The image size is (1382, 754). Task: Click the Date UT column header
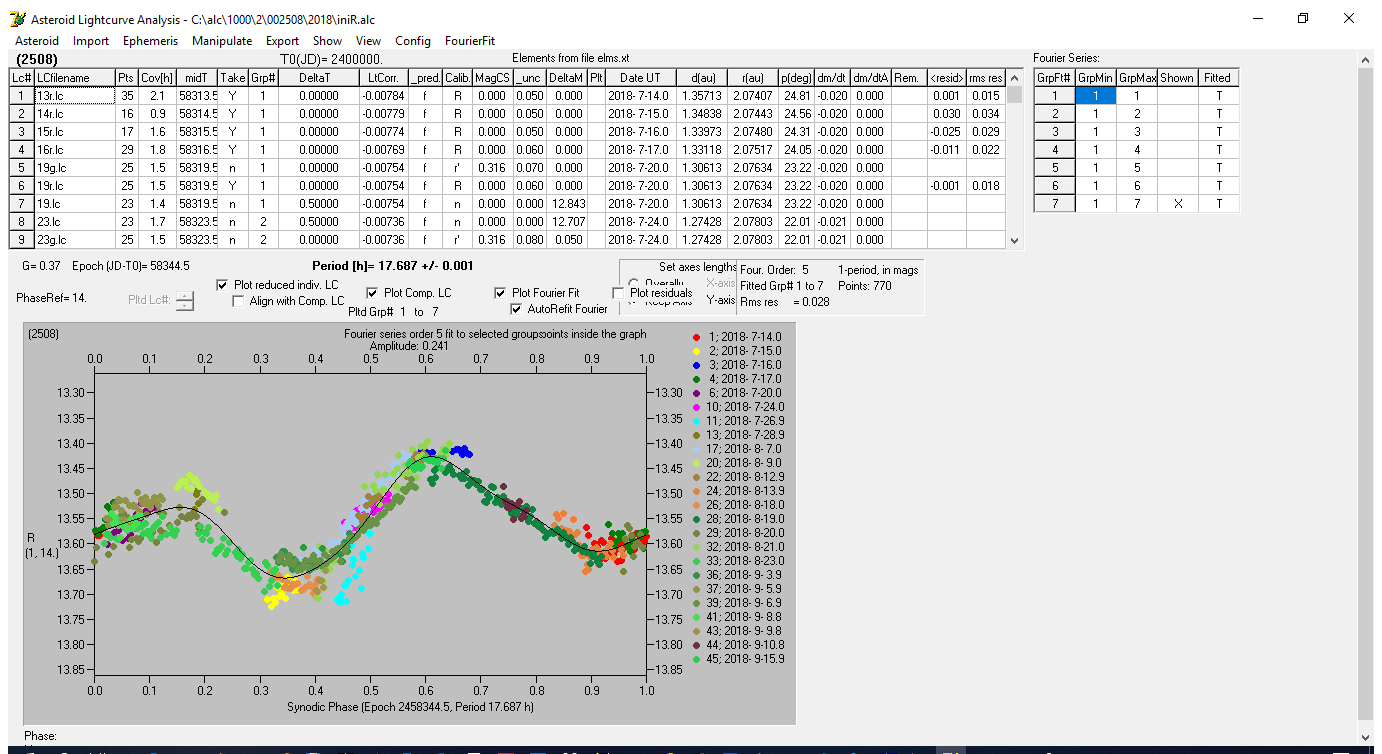coord(640,78)
